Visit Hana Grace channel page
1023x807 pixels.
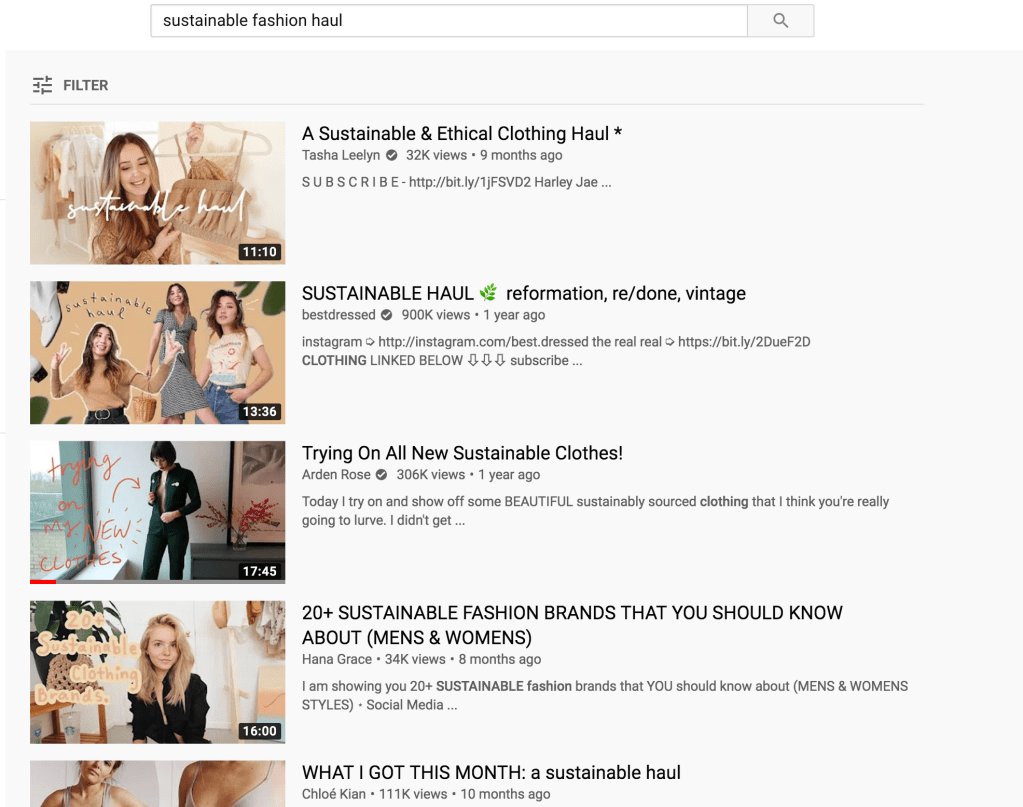tap(336, 659)
